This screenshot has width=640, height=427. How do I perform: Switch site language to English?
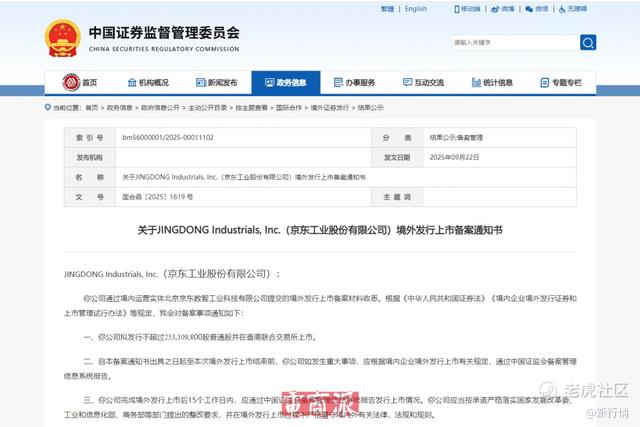click(x=416, y=9)
